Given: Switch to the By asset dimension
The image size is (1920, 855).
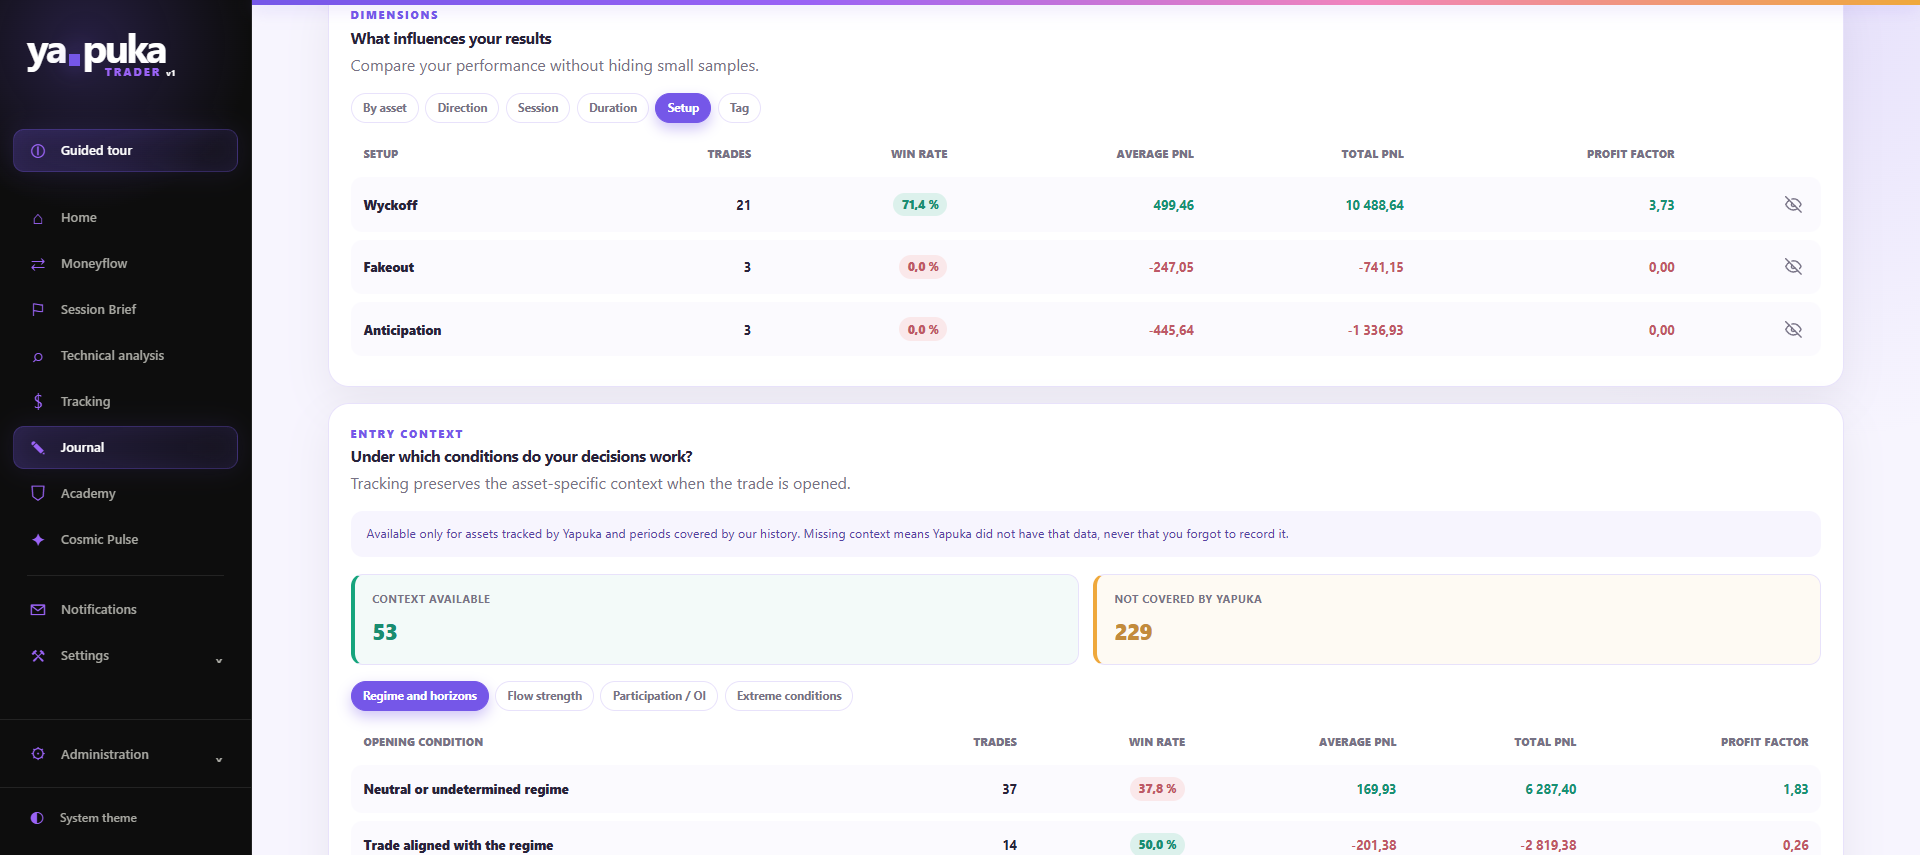Looking at the screenshot, I should 385,108.
